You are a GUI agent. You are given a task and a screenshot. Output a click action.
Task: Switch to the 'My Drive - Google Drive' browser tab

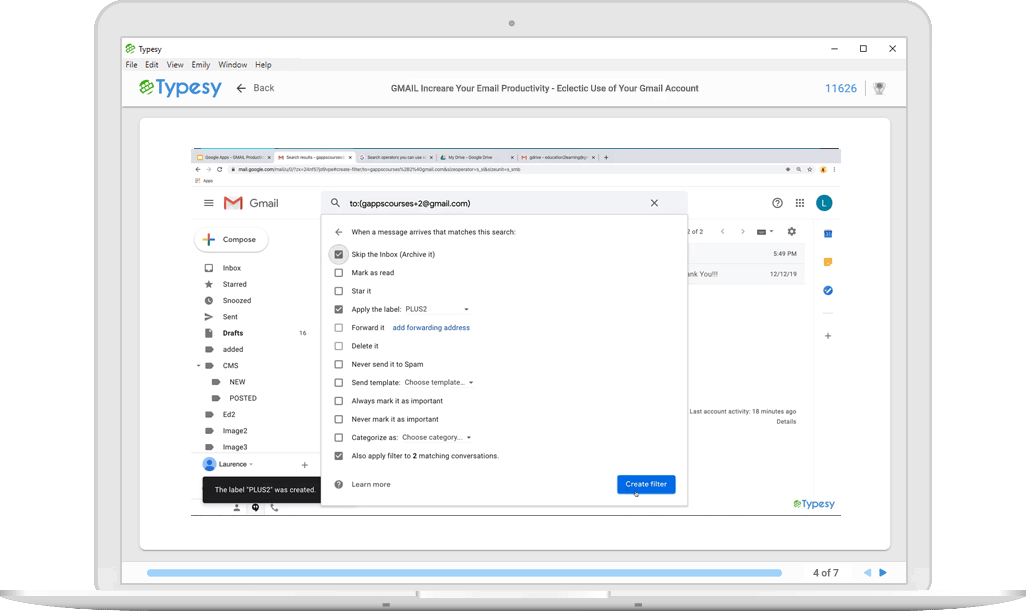pyautogui.click(x=475, y=158)
